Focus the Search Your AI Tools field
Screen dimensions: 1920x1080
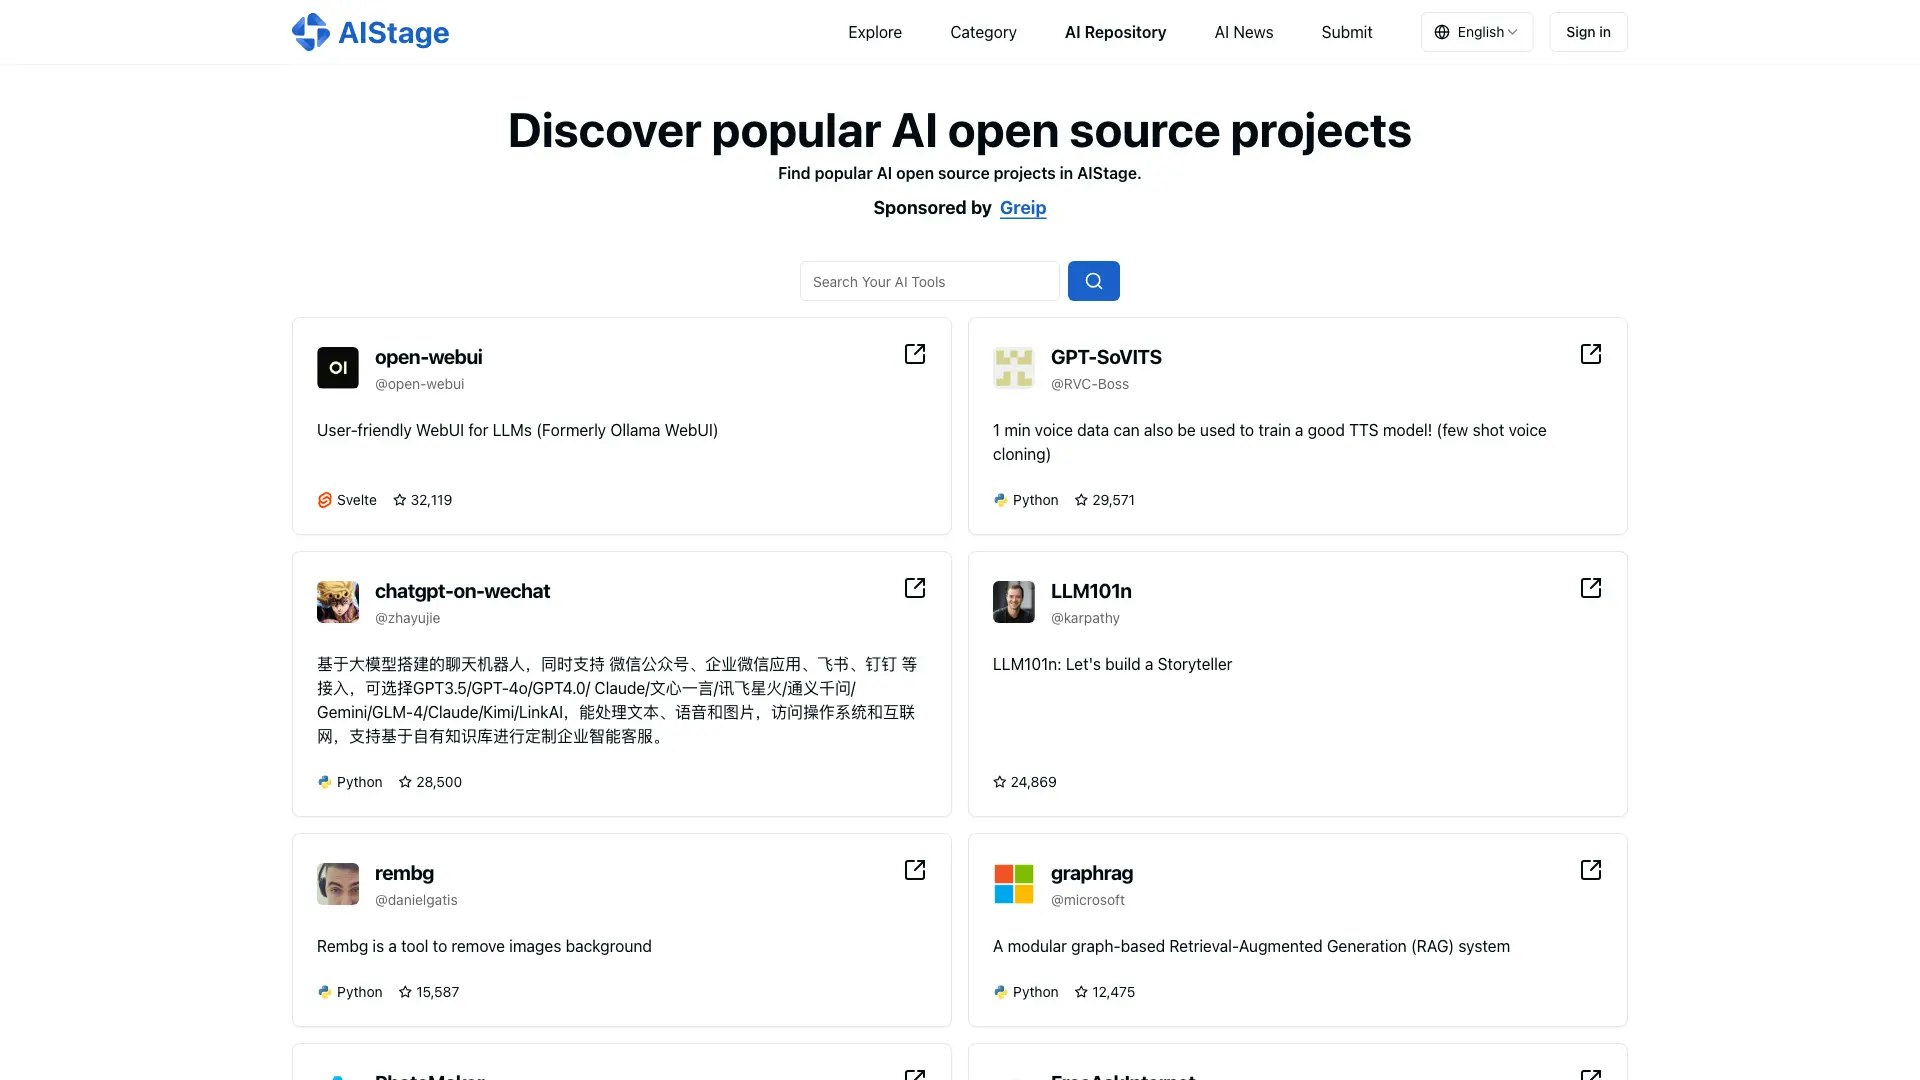929,282
